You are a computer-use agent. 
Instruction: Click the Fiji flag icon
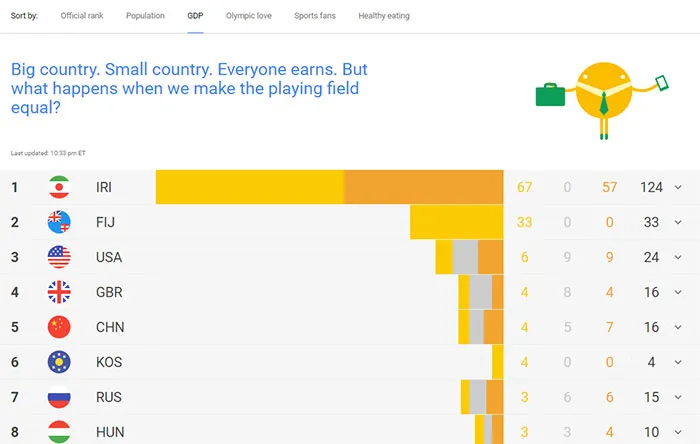point(59,222)
